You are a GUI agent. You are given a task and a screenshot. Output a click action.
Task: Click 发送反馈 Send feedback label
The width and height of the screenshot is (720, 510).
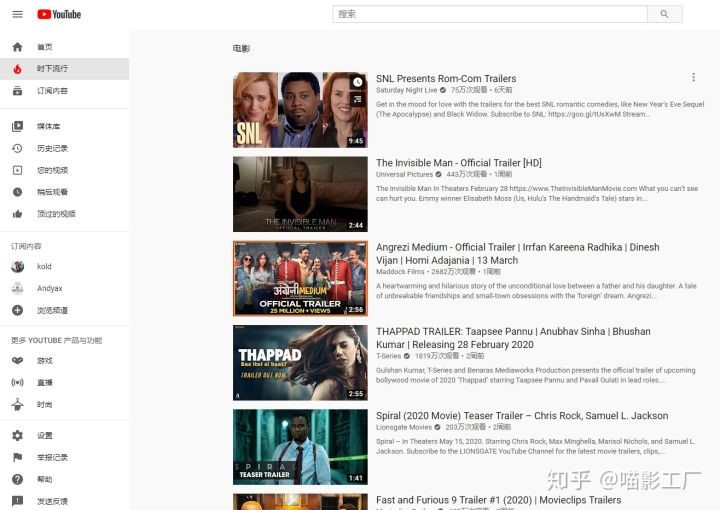[x=52, y=501]
